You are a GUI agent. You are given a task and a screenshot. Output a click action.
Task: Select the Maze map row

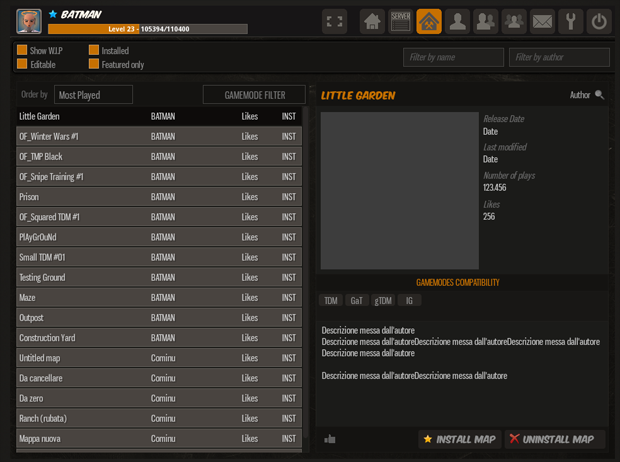click(x=159, y=298)
